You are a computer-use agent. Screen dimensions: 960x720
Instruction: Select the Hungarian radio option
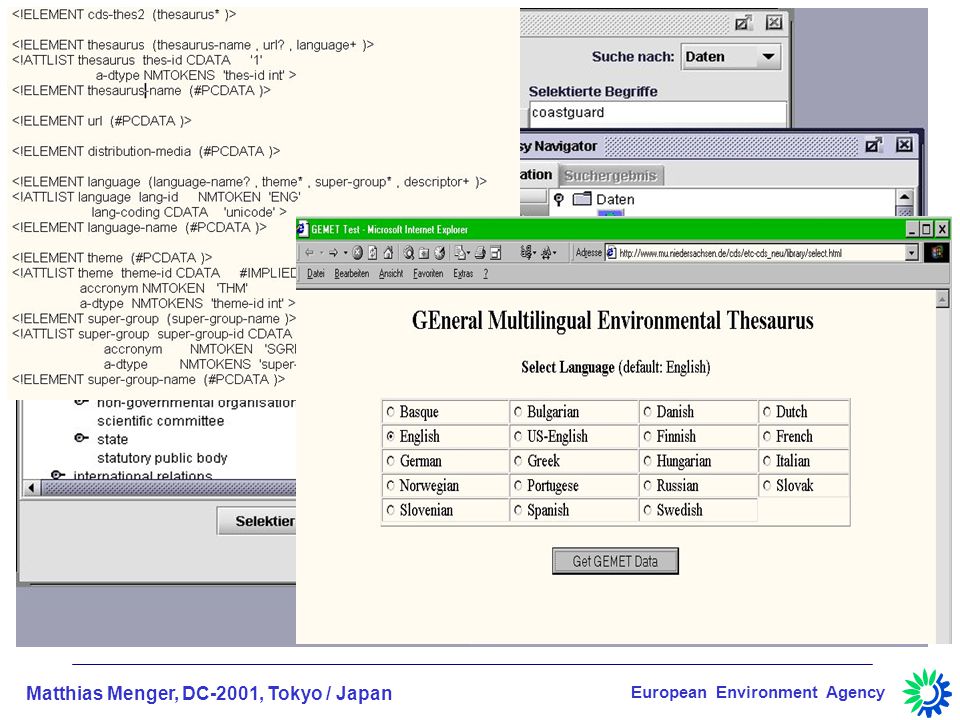coord(647,461)
